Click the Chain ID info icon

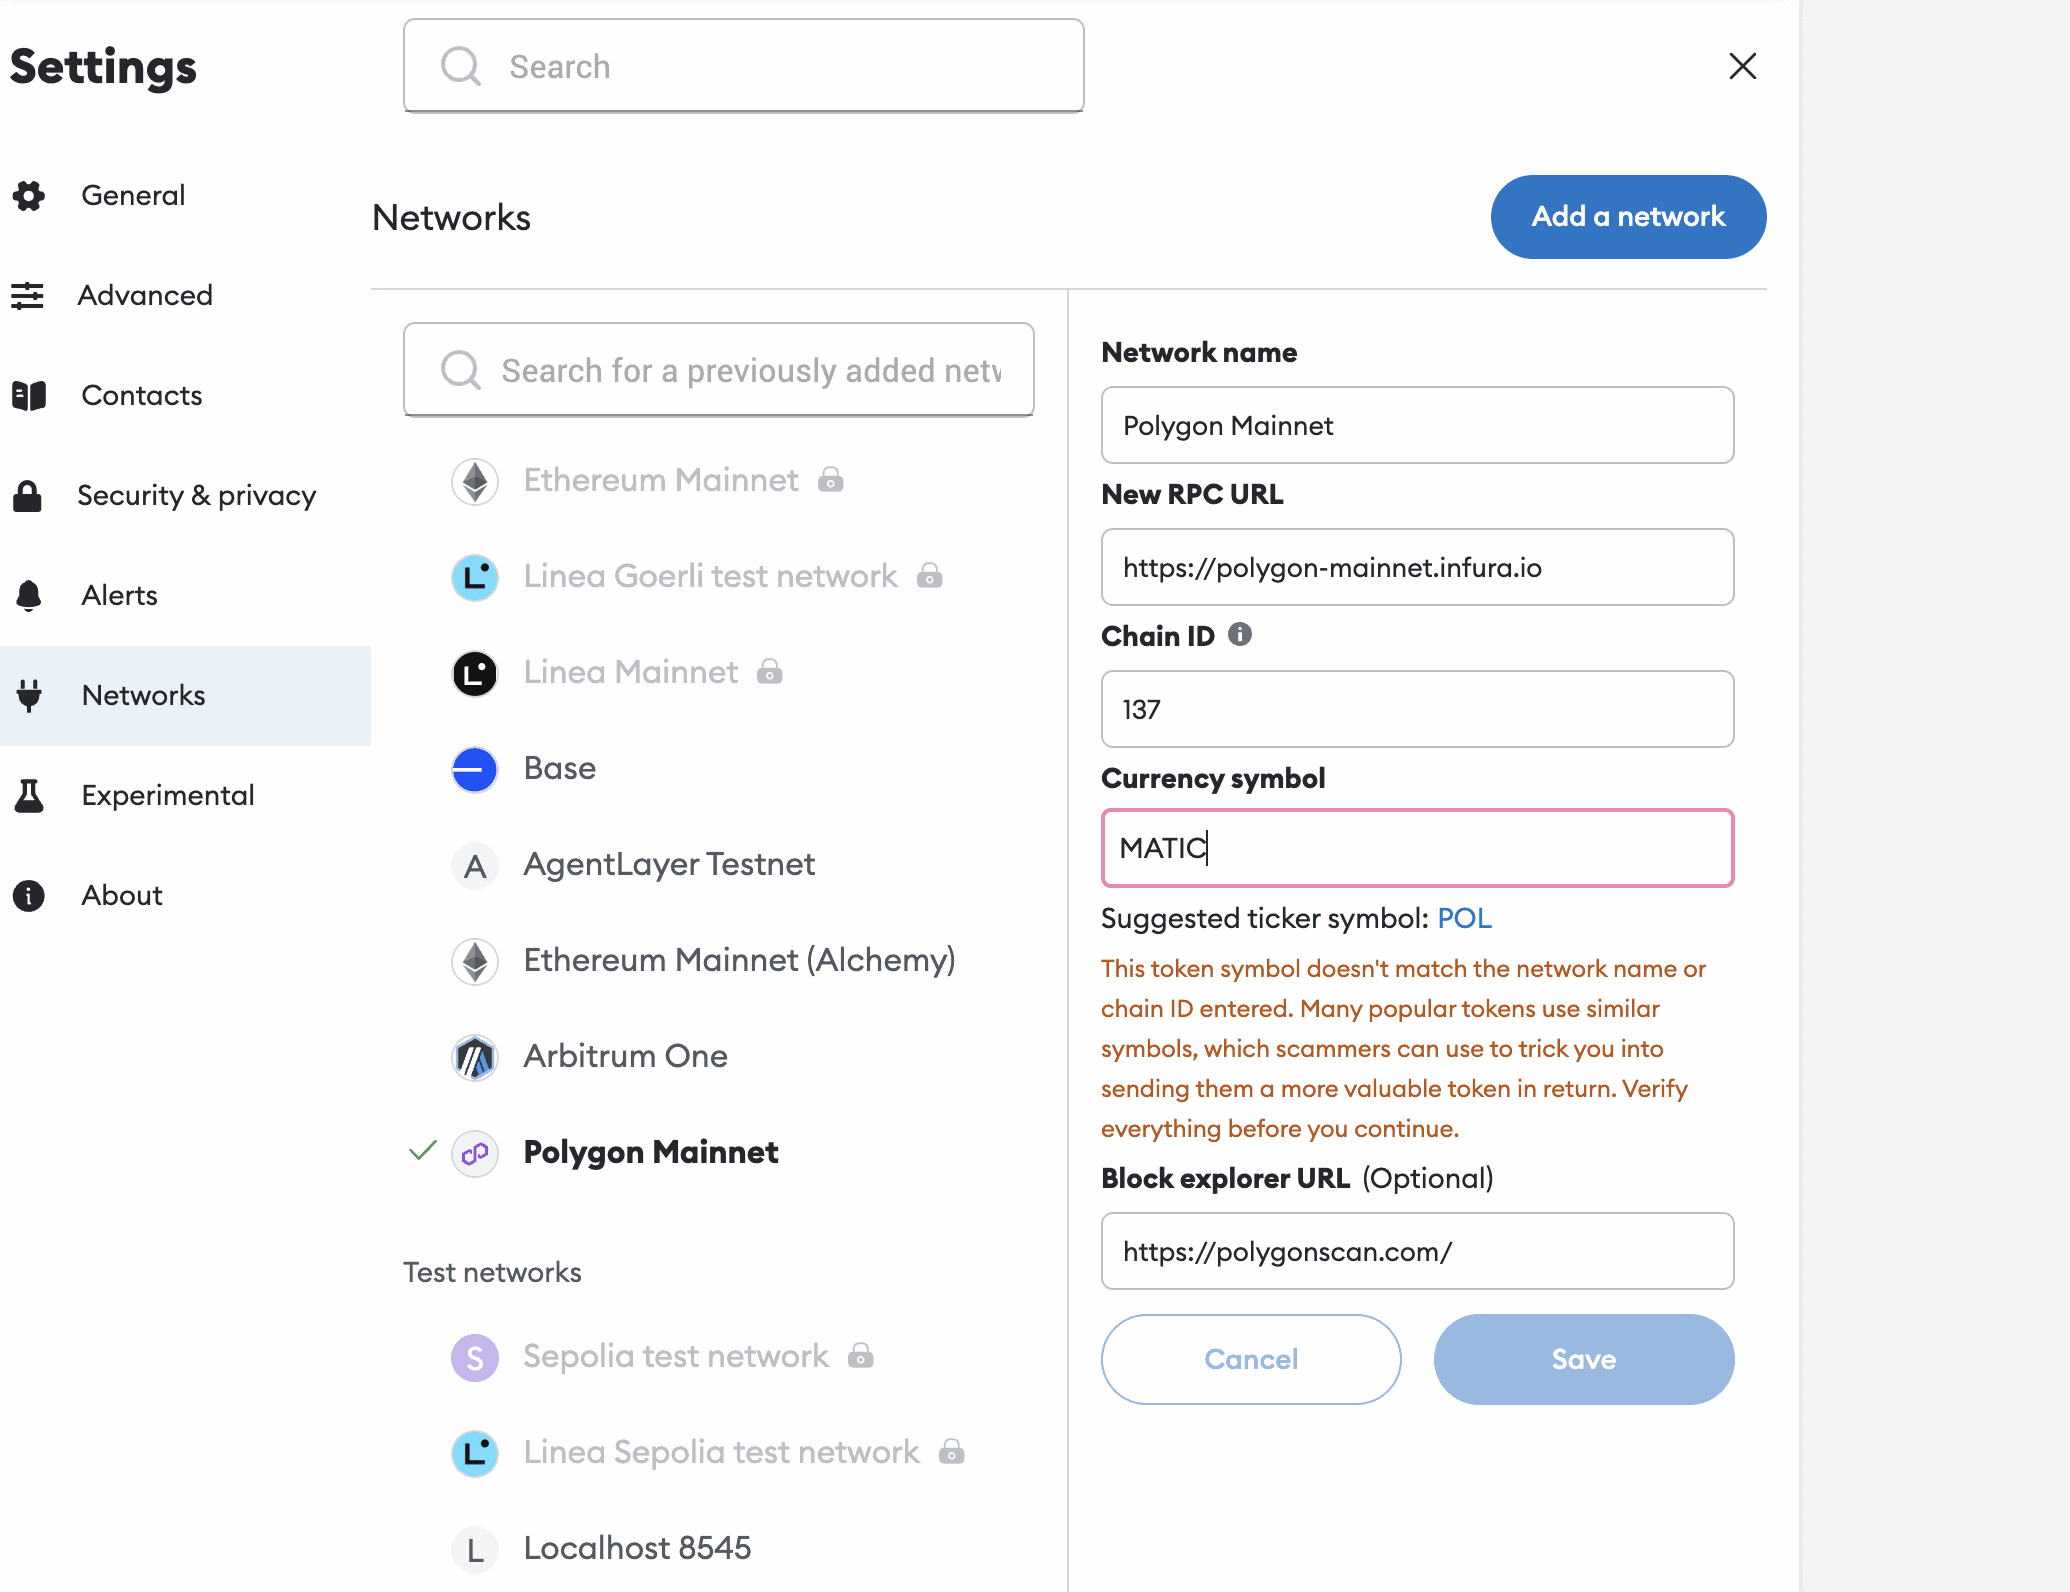coord(1240,635)
